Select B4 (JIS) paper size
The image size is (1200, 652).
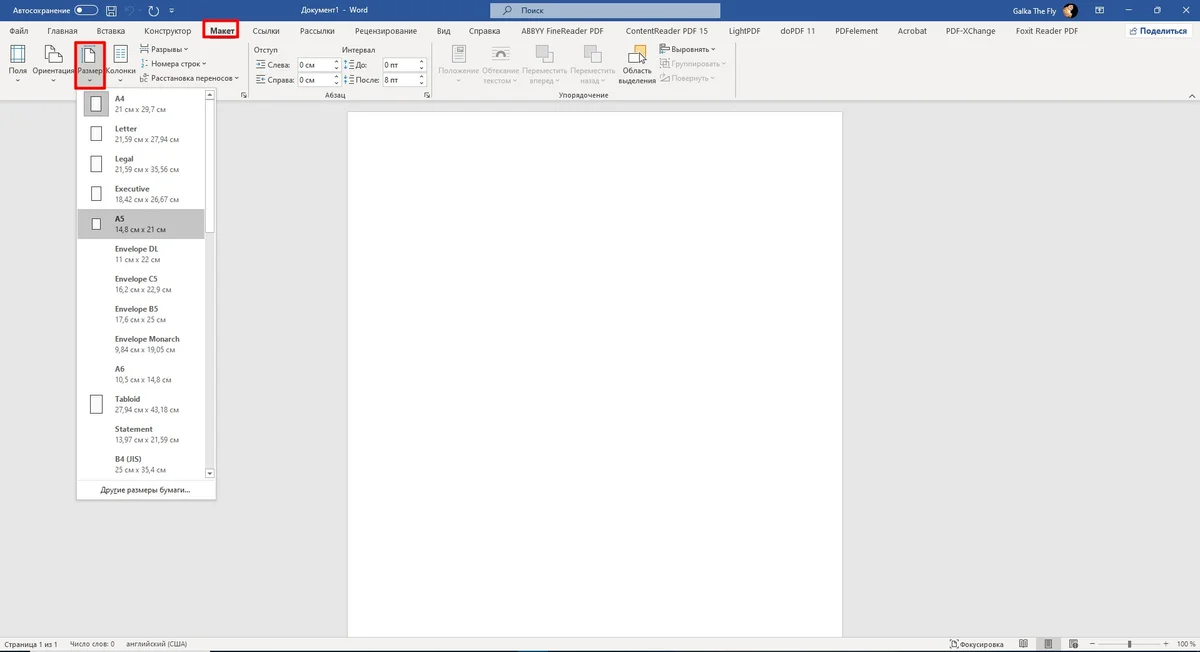141,464
